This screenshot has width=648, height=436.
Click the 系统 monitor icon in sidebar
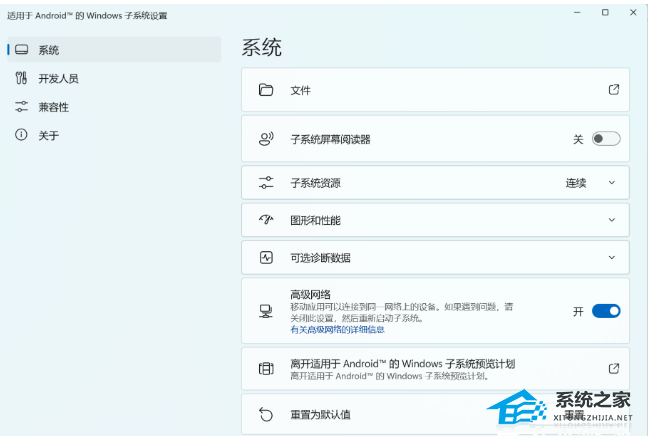21,50
